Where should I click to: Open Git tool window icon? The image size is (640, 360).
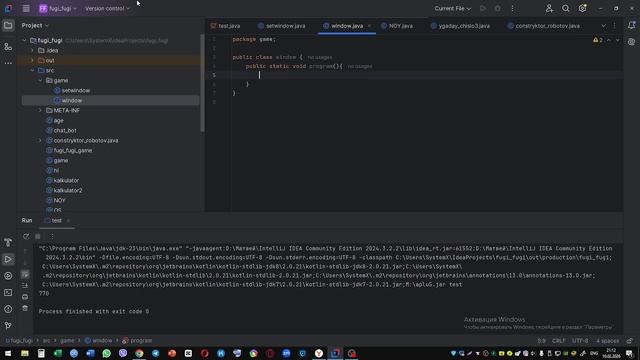pos(8,326)
